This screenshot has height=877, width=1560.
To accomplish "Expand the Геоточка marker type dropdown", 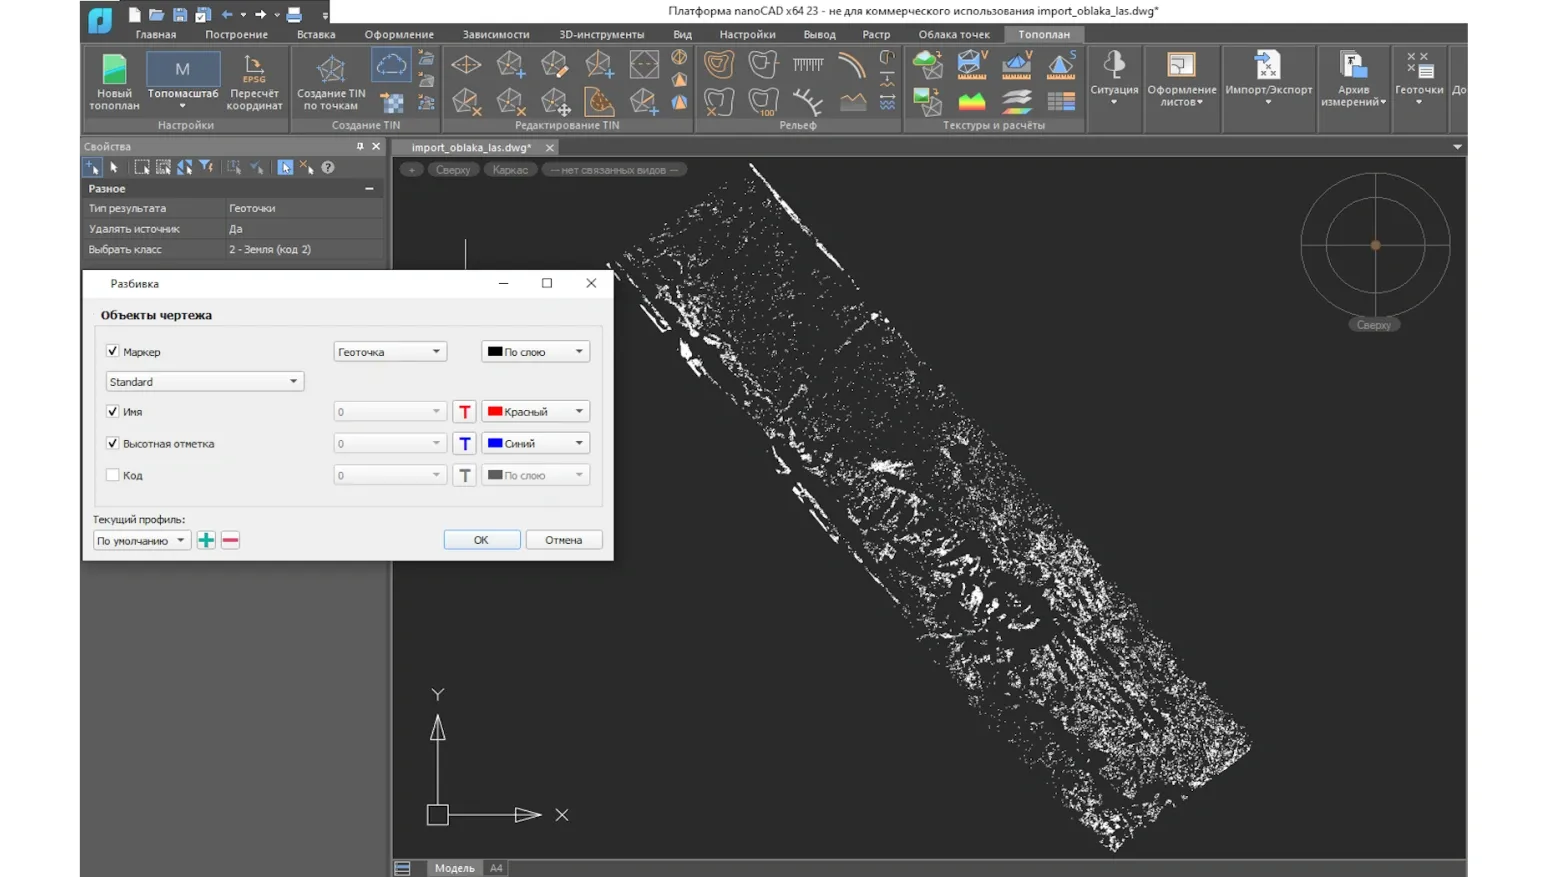I will click(x=389, y=352).
